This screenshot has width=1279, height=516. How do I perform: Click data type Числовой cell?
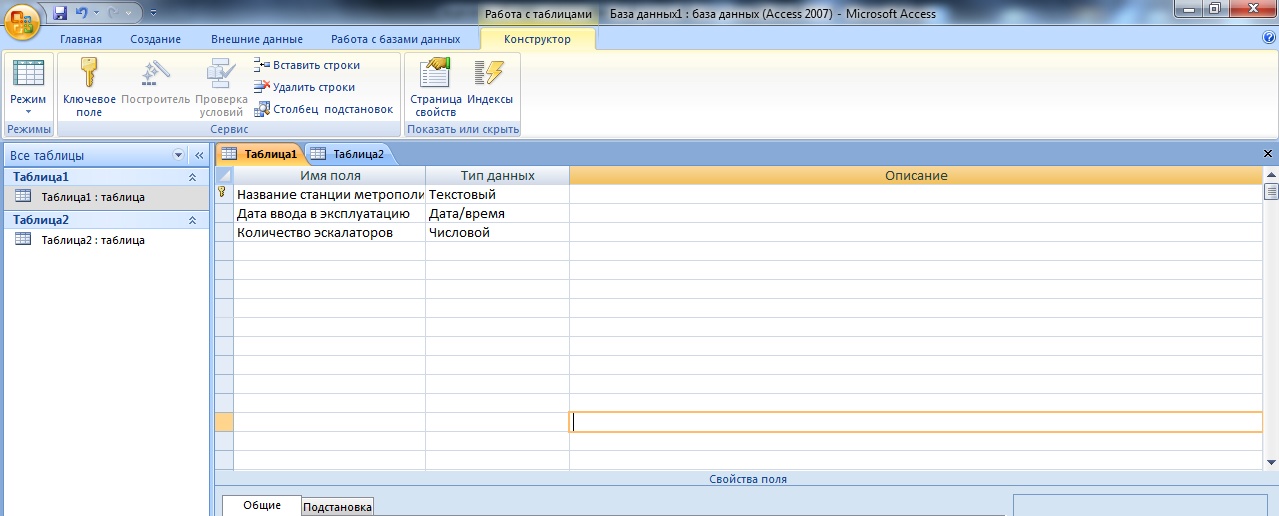pos(497,232)
